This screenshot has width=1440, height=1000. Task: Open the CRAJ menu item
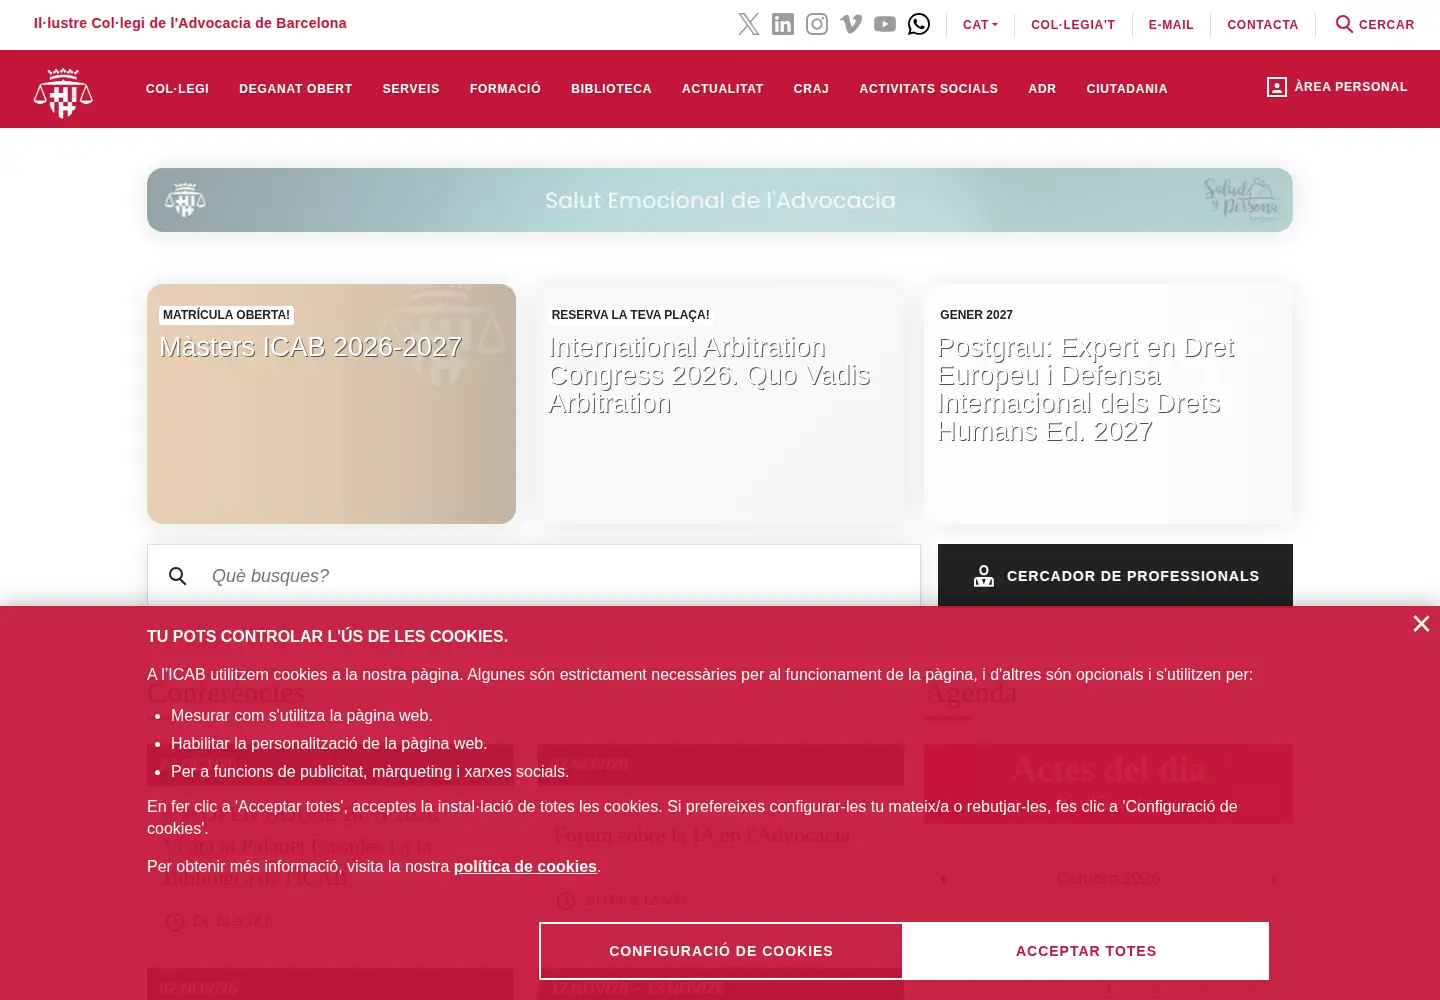pos(811,89)
